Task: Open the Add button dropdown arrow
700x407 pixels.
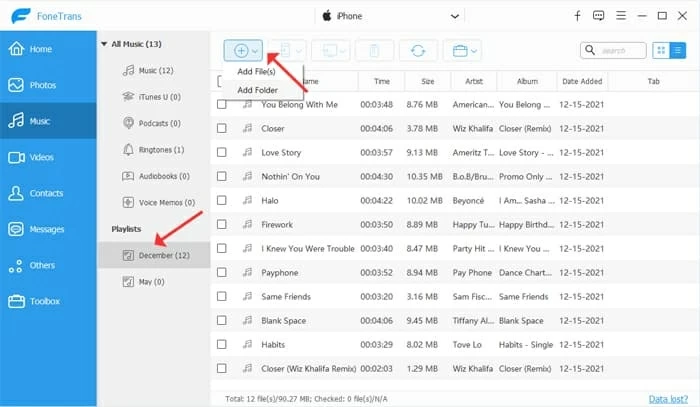Action: [255, 51]
